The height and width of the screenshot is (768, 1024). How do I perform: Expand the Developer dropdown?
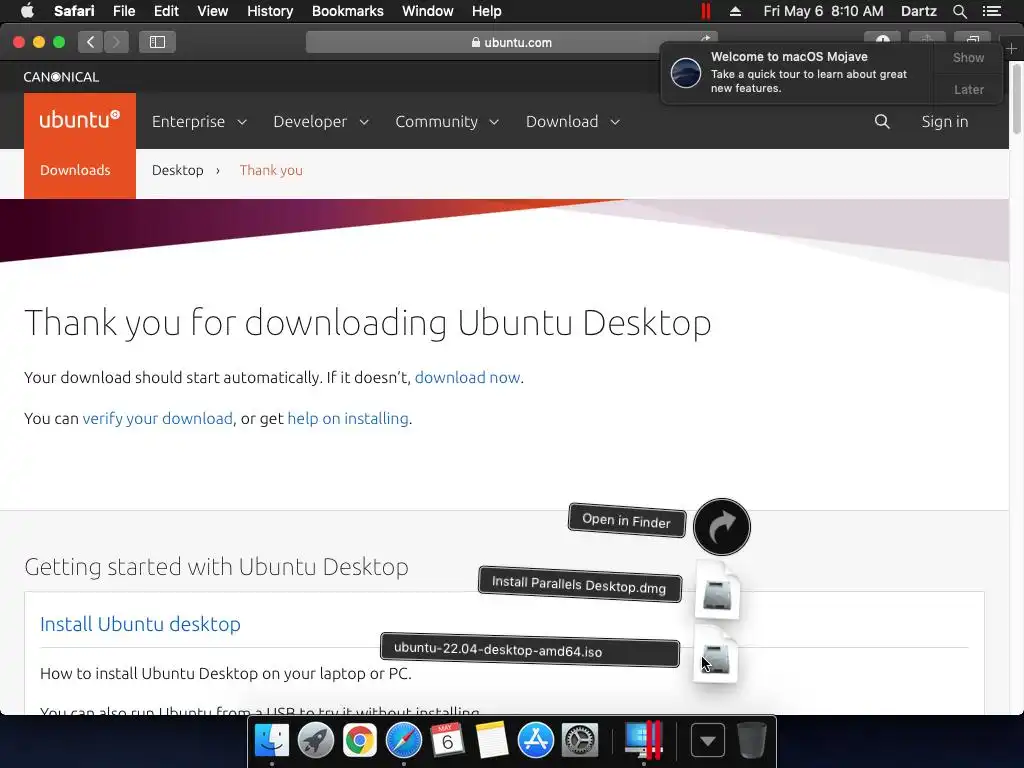(321, 121)
